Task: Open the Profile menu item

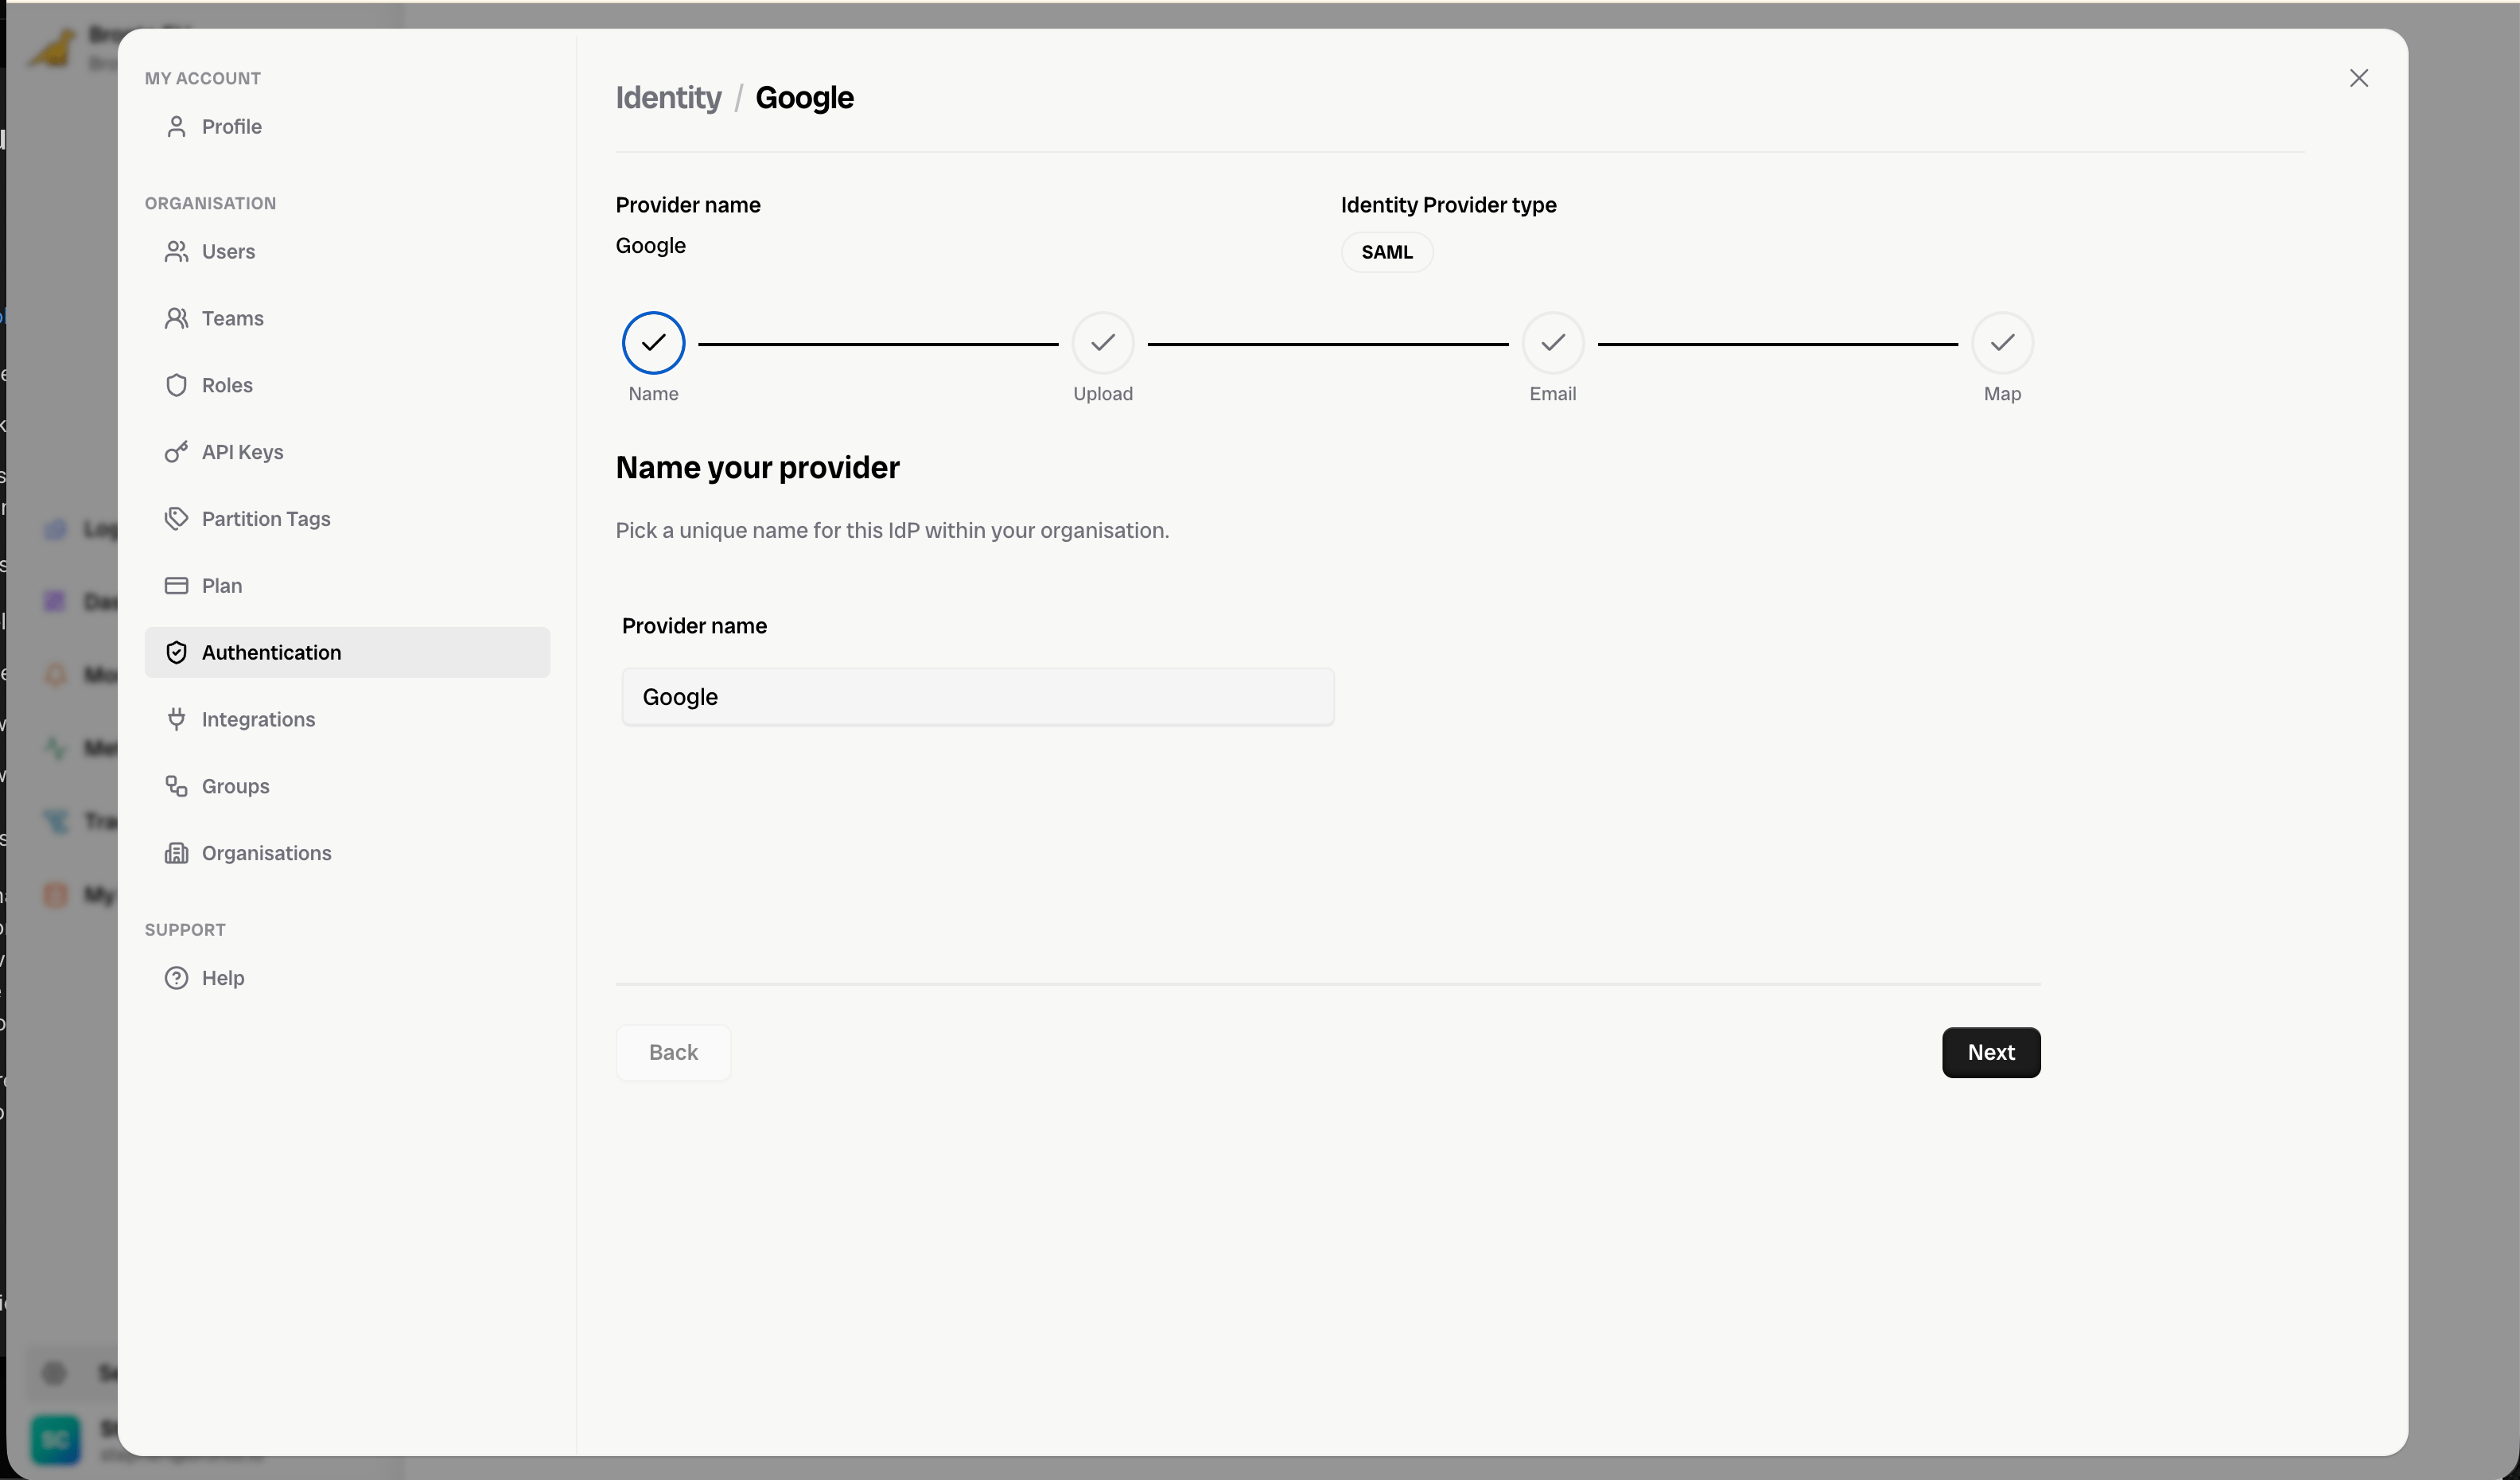Action: click(x=347, y=127)
